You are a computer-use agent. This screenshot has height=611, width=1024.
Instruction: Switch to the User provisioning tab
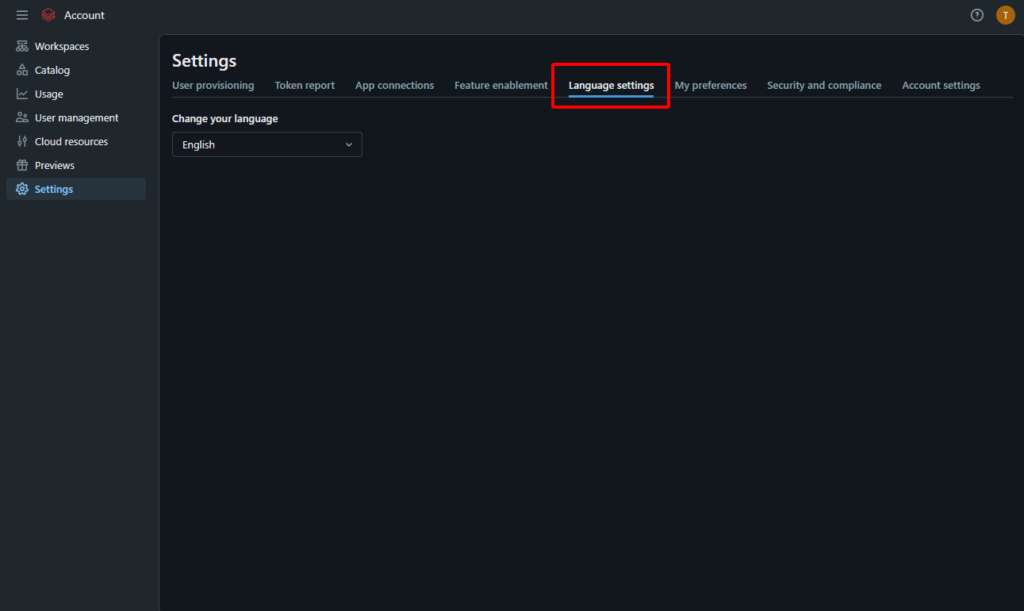(213, 86)
